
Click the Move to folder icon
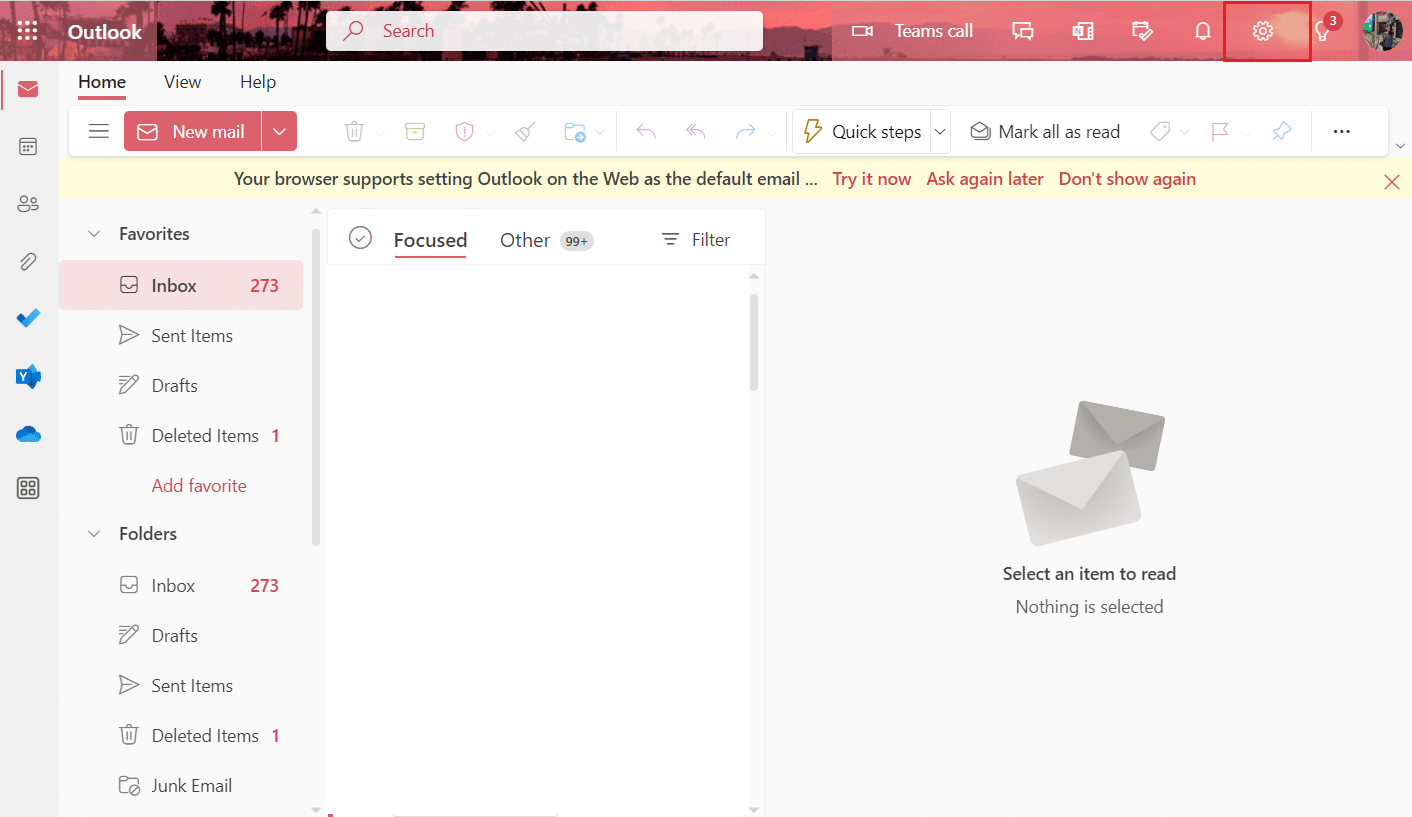575,131
